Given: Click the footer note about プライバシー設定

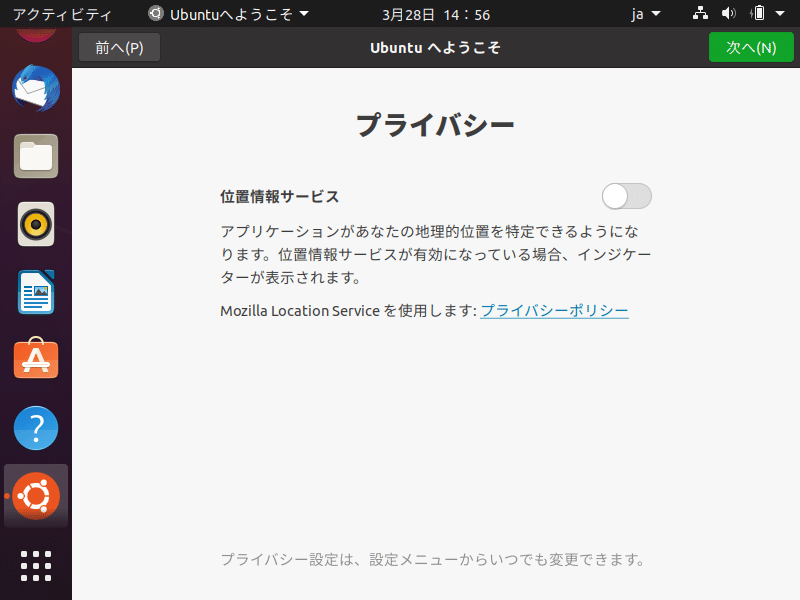Looking at the screenshot, I should pos(433,559).
